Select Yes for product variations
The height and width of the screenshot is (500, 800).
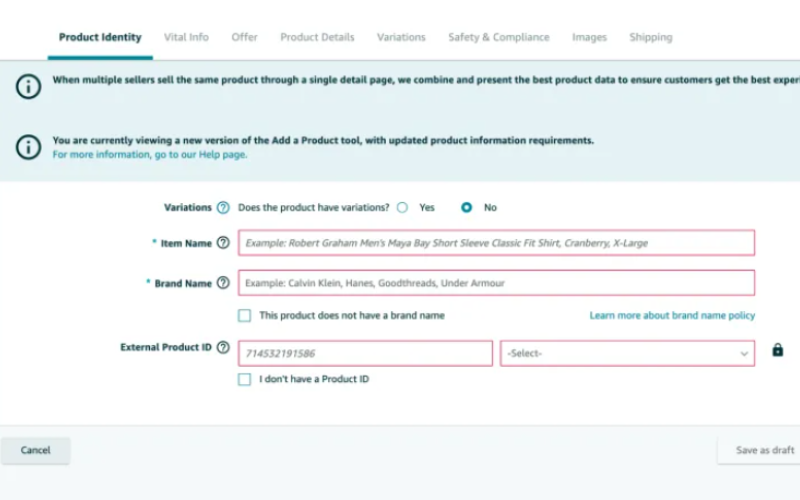(x=402, y=208)
